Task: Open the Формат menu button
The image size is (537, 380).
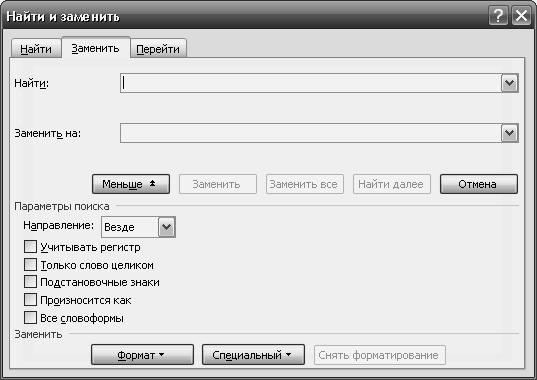Action: click(x=142, y=355)
